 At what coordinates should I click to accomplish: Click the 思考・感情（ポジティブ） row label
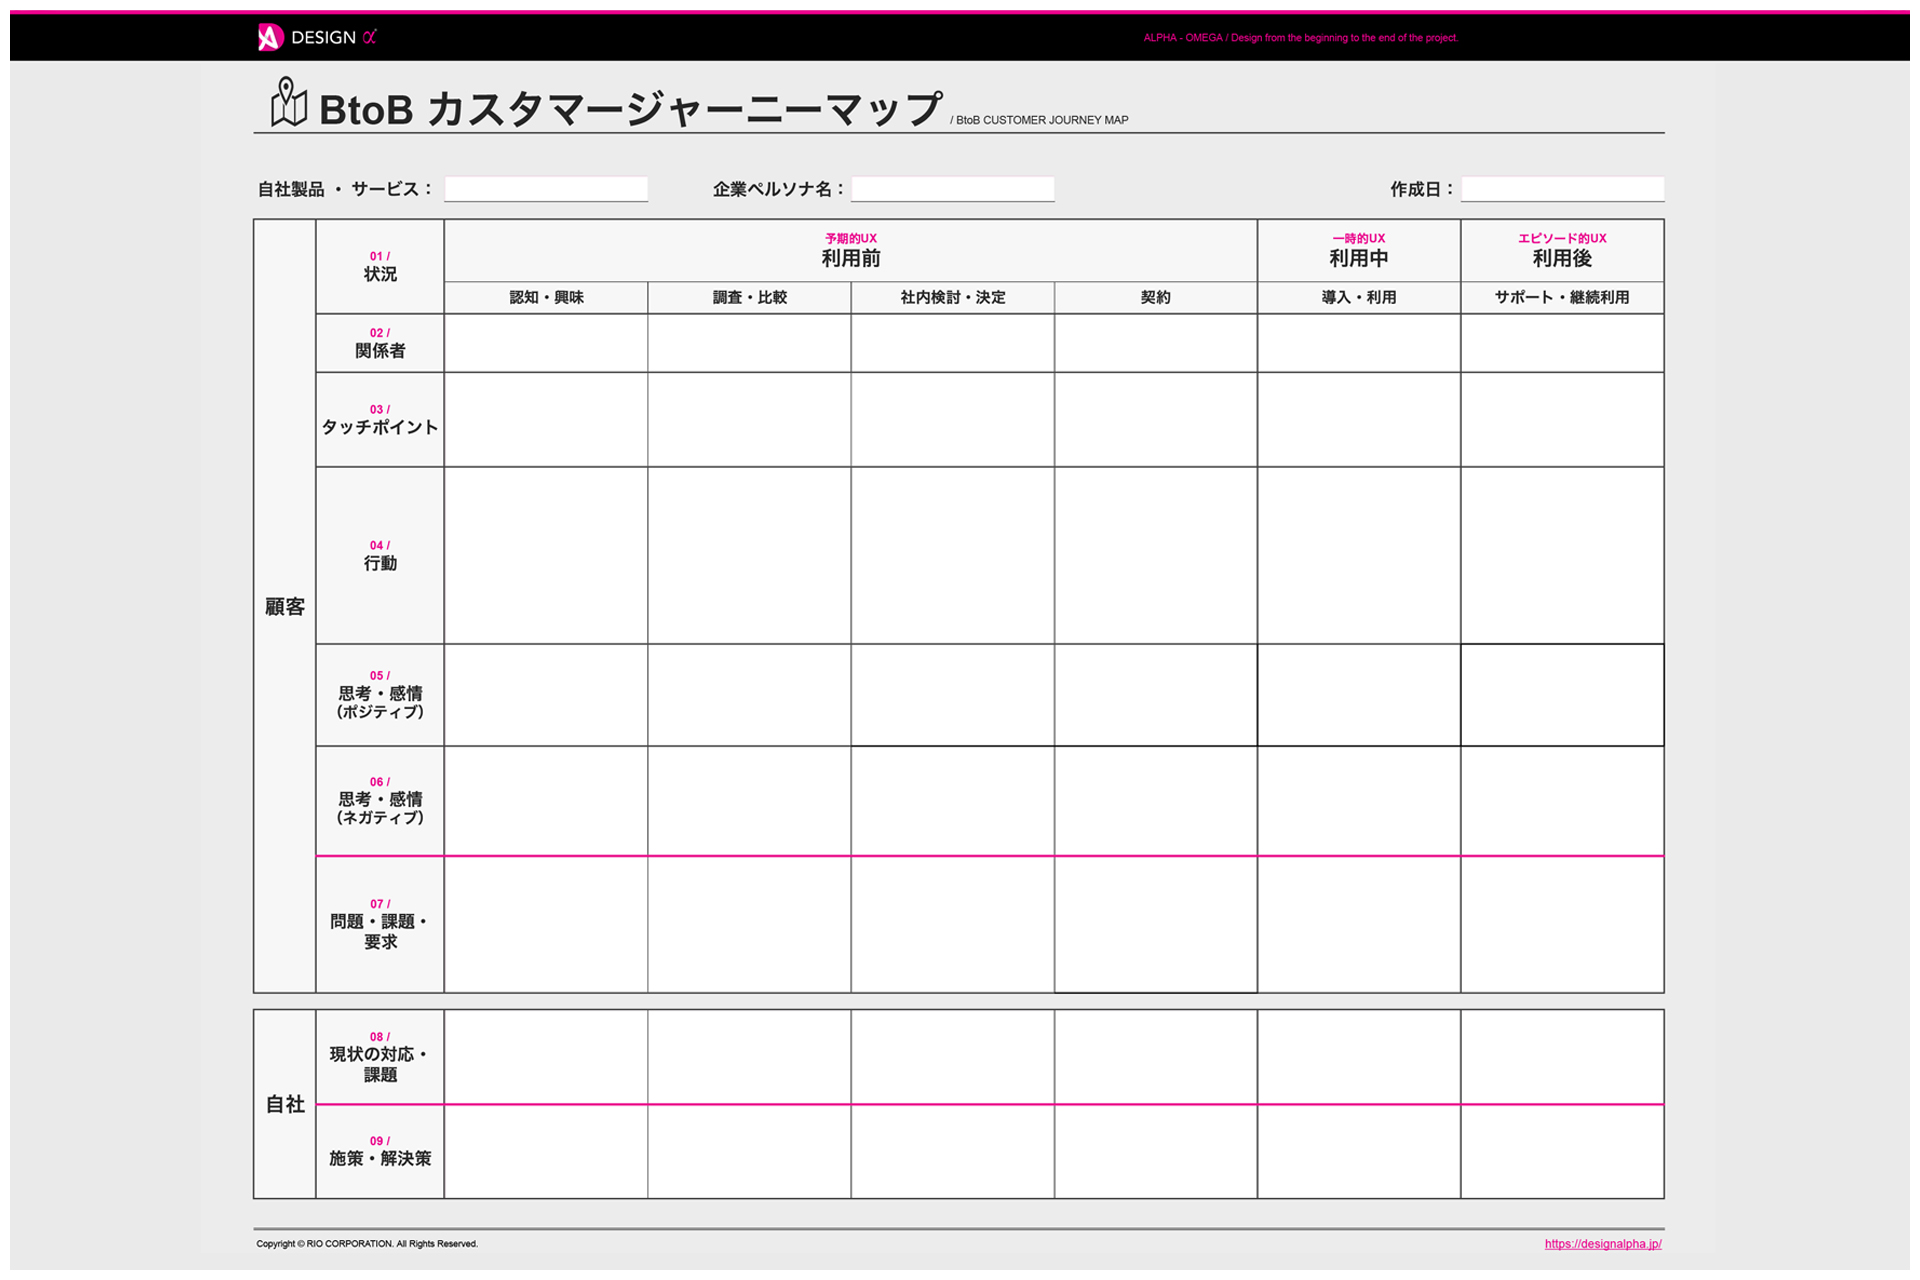tap(380, 695)
